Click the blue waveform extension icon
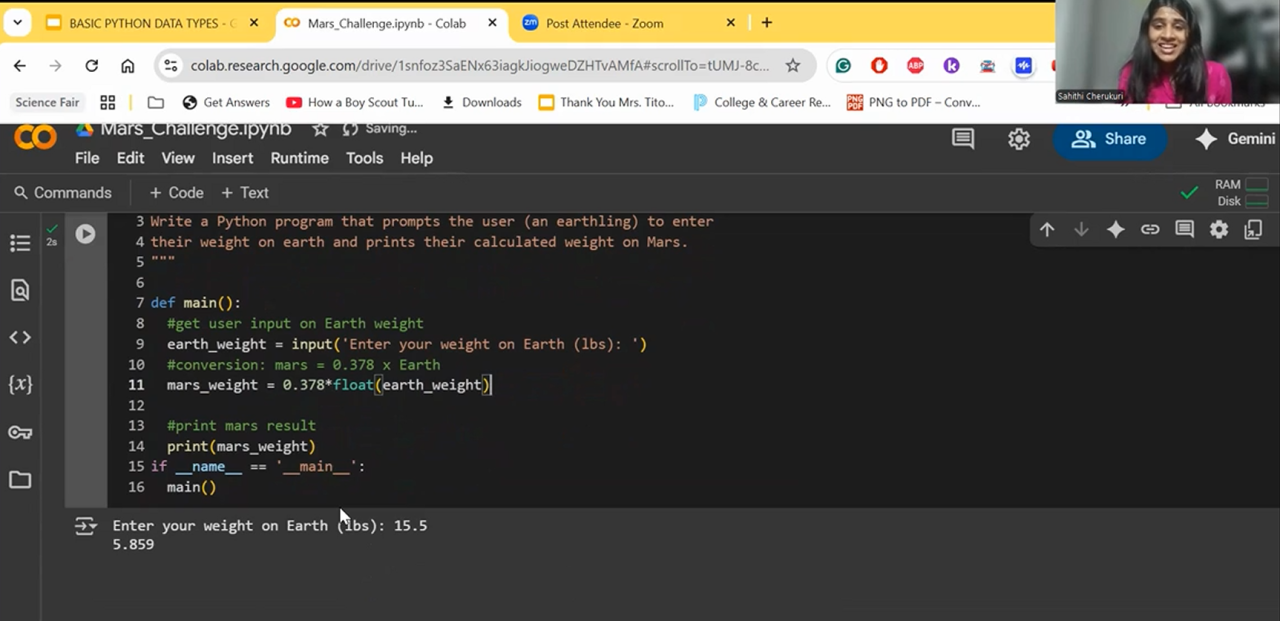1280x621 pixels. pos(1023,66)
